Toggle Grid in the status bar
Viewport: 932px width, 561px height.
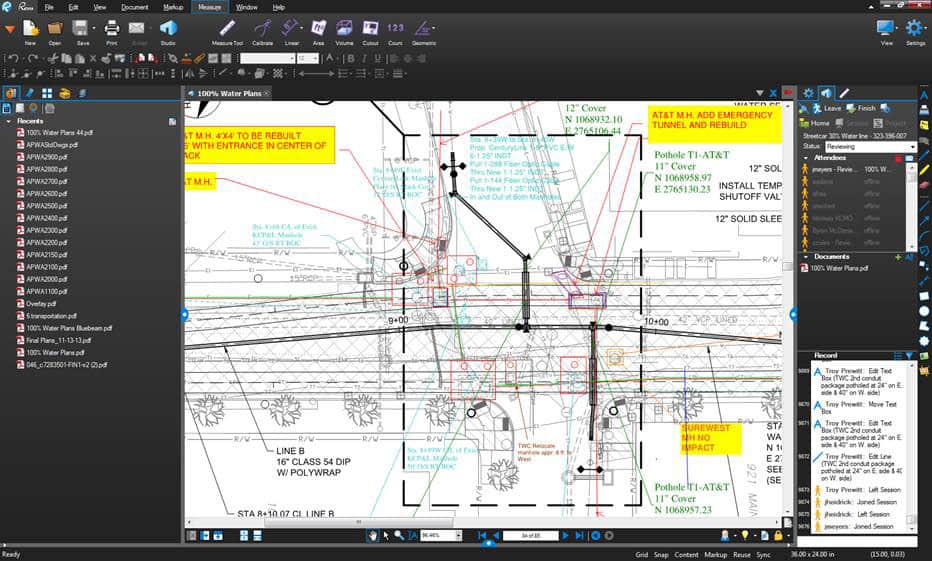coord(641,554)
